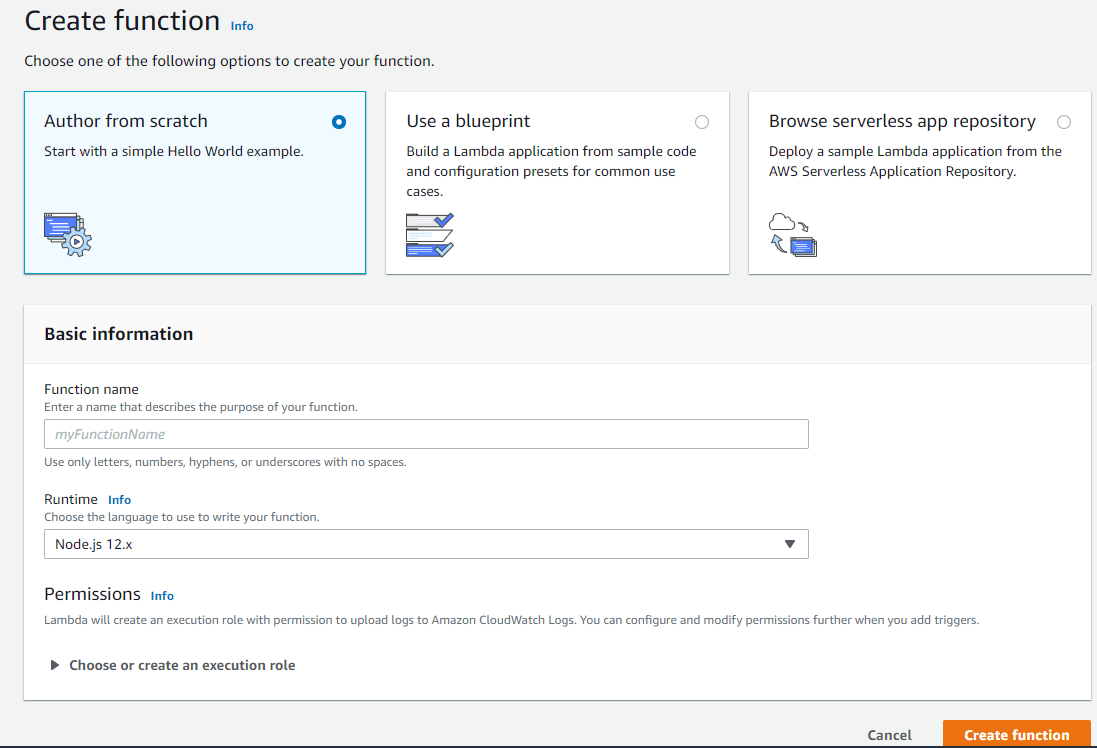Open Info link next to Runtime
Image resolution: width=1097 pixels, height=748 pixels.
(x=119, y=500)
